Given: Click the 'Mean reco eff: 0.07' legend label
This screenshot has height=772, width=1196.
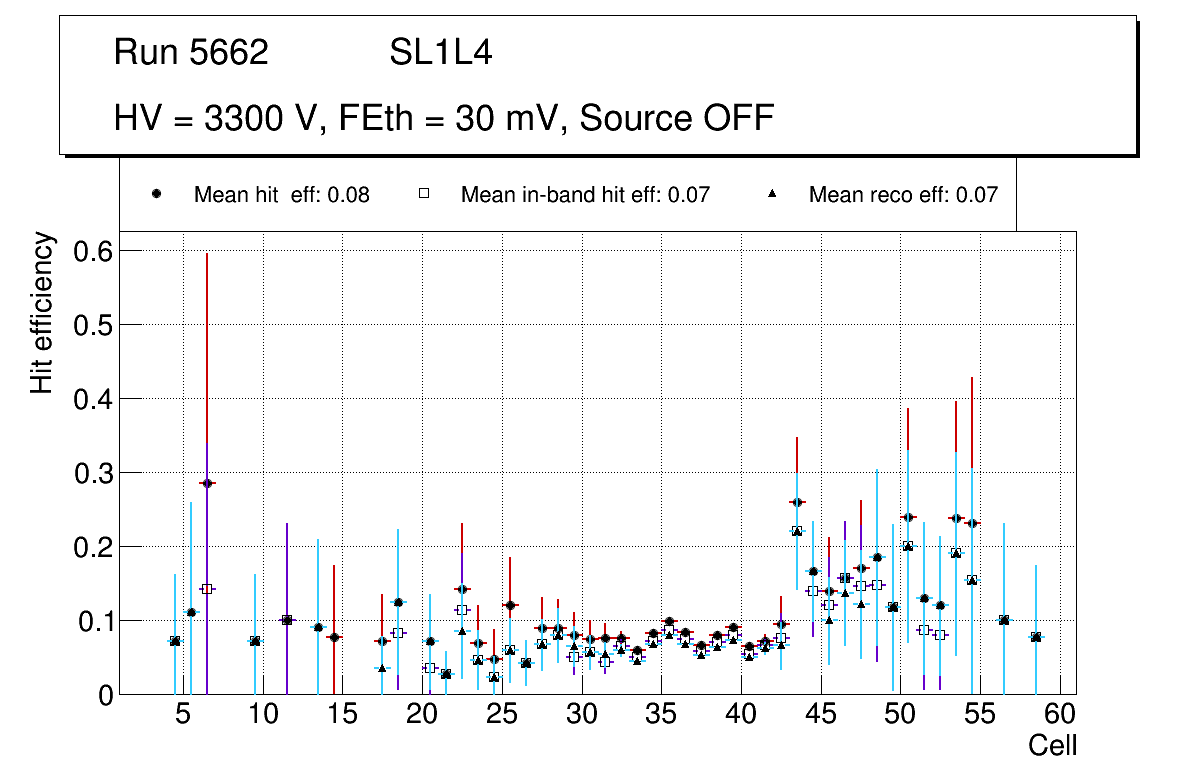Looking at the screenshot, I should [903, 195].
